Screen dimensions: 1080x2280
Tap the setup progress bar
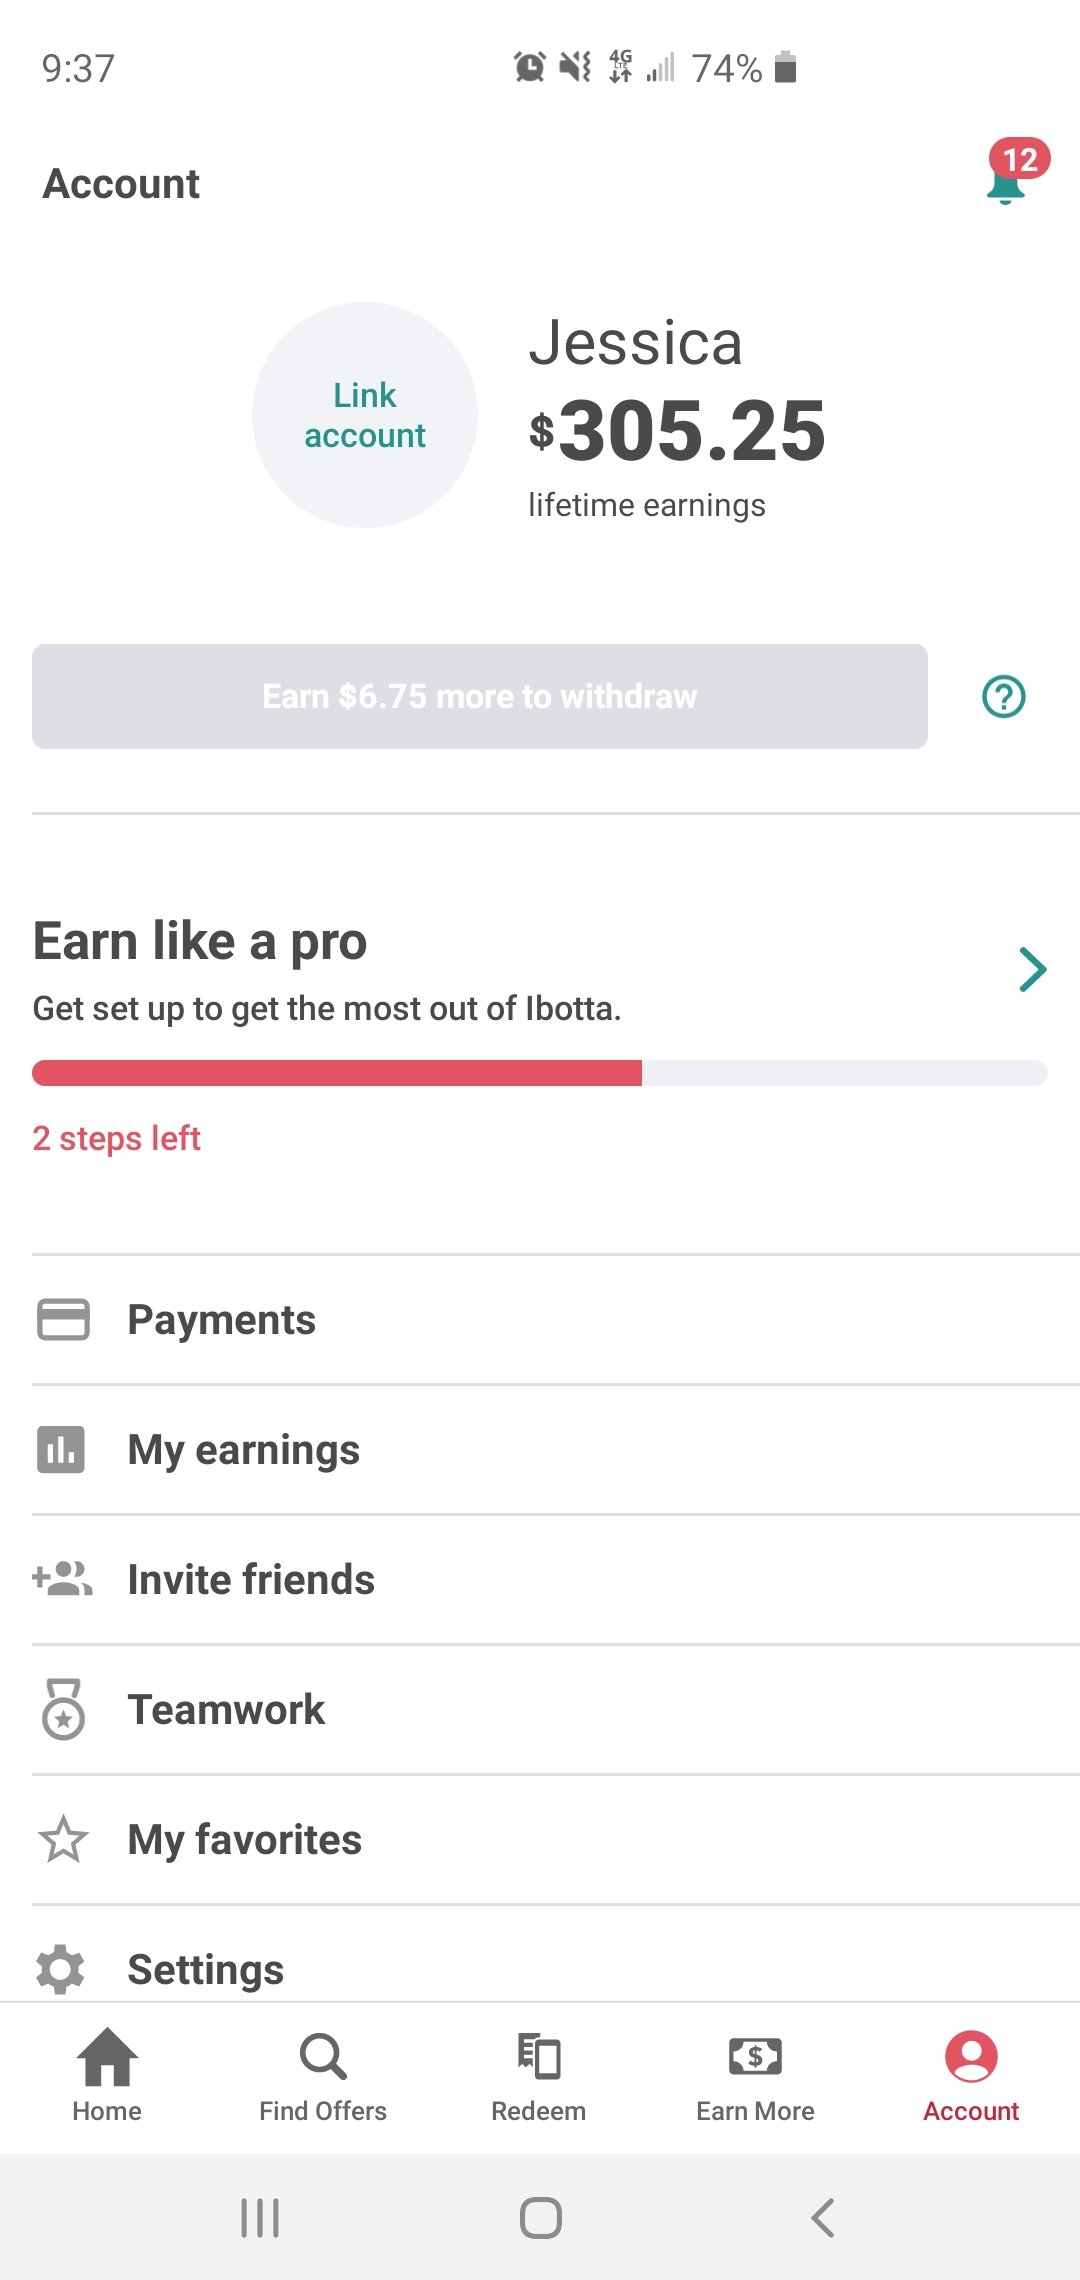[x=540, y=1073]
